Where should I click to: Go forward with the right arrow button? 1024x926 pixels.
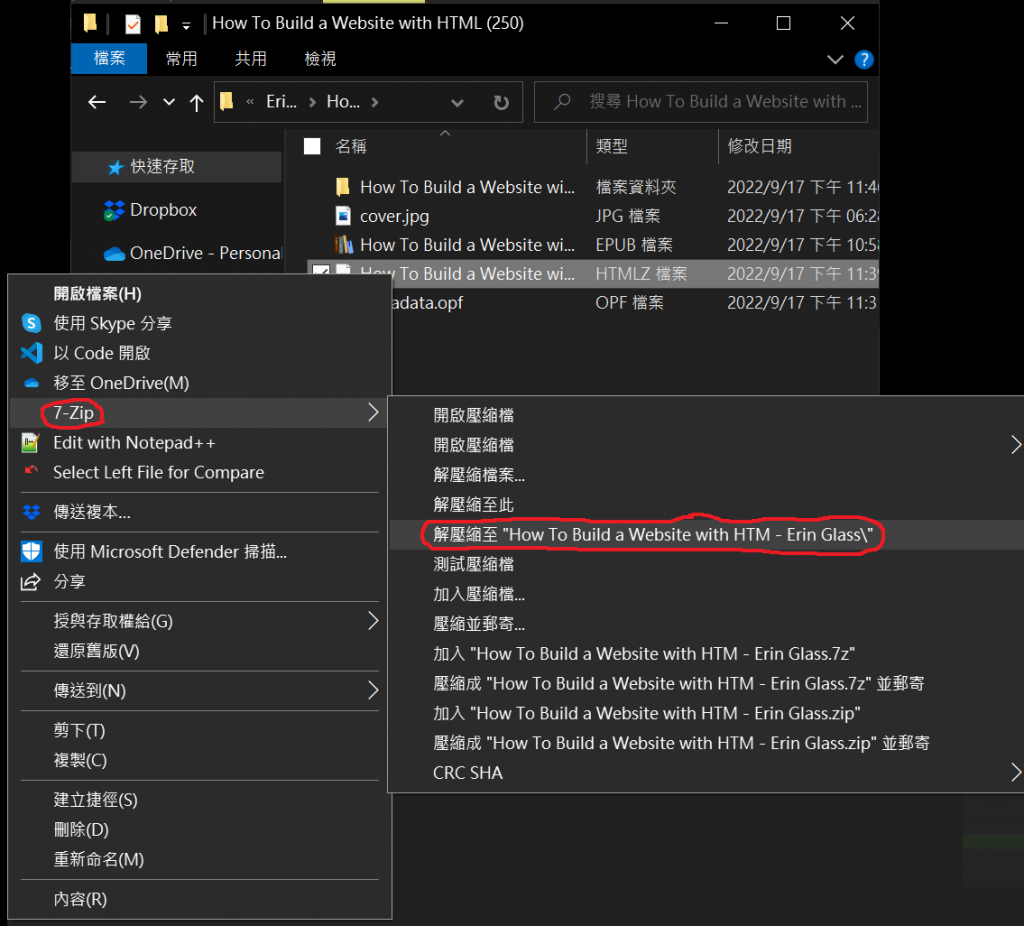pos(138,102)
